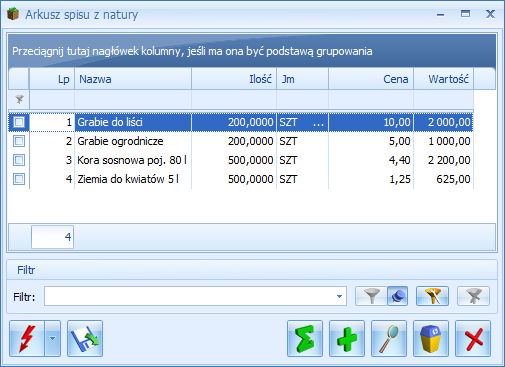This screenshot has width=505, height=367.
Task: Delete the selected row with the trash bin icon
Action: [431, 339]
